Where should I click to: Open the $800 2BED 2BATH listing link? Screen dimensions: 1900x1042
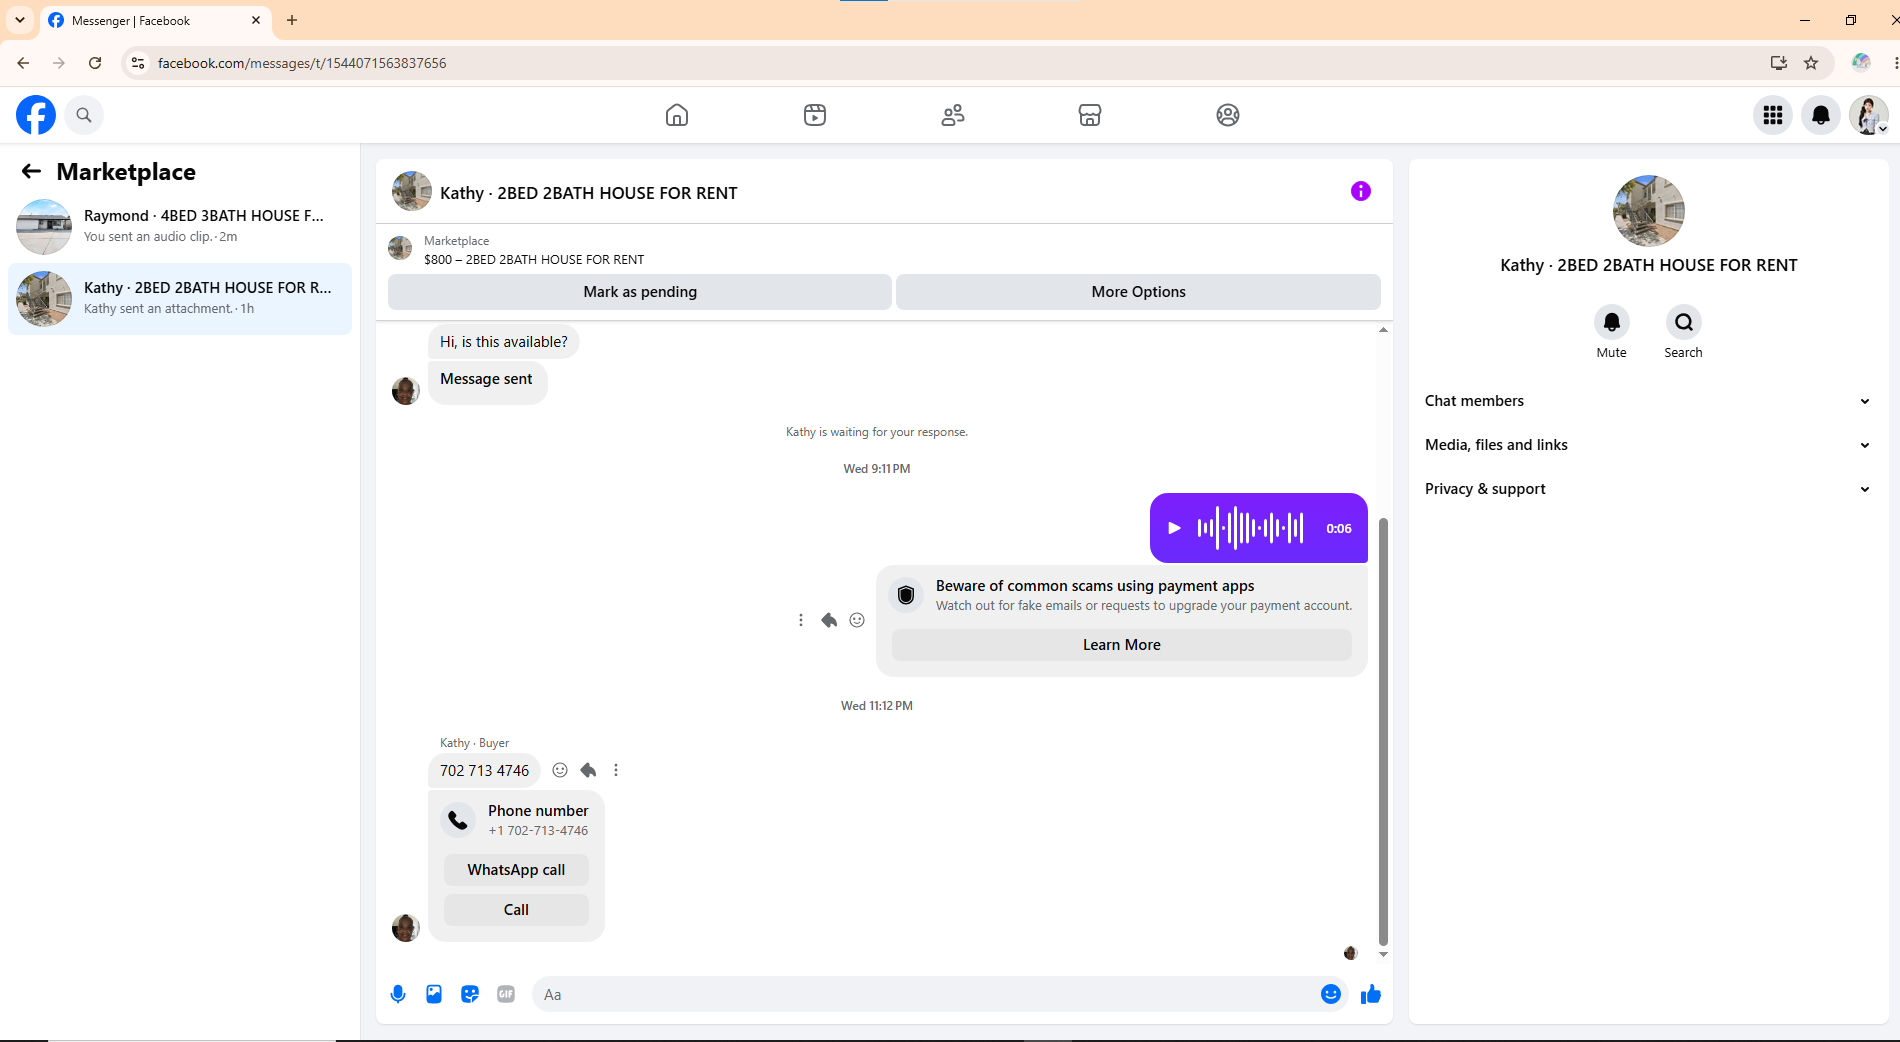coord(534,259)
